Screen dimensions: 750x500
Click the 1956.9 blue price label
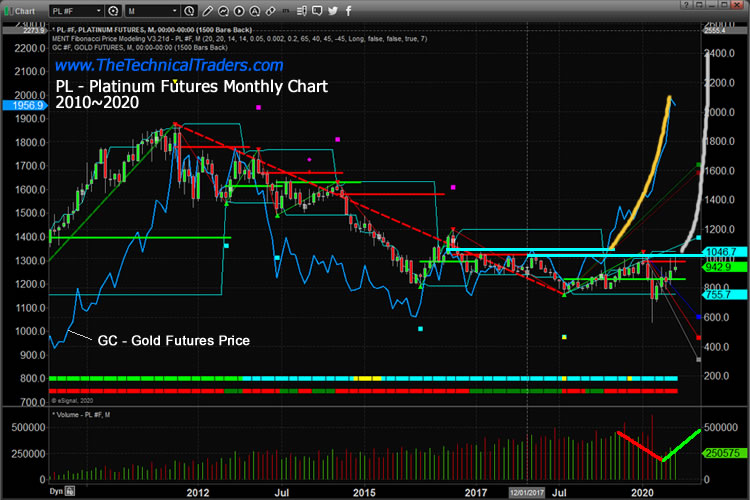point(22,104)
